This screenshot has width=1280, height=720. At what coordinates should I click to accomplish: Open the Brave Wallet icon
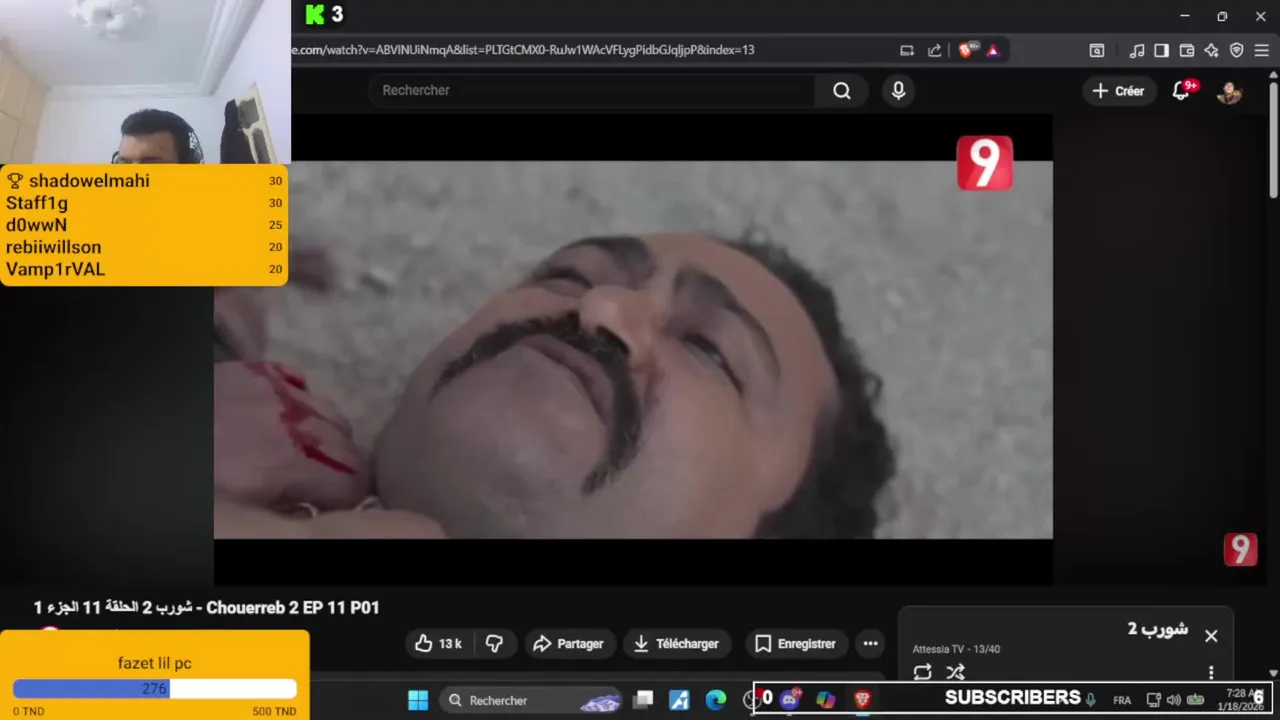[x=1187, y=50]
